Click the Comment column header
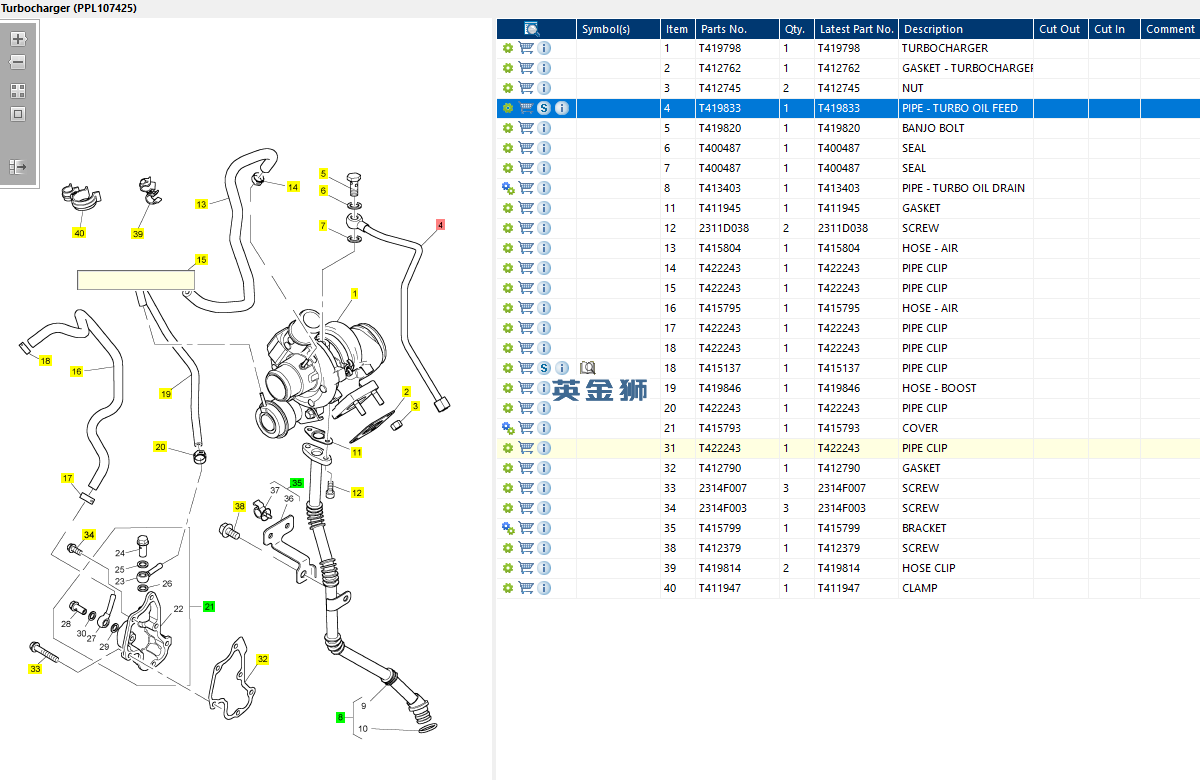Screen dimensions: 1200x780 [x=1170, y=29]
